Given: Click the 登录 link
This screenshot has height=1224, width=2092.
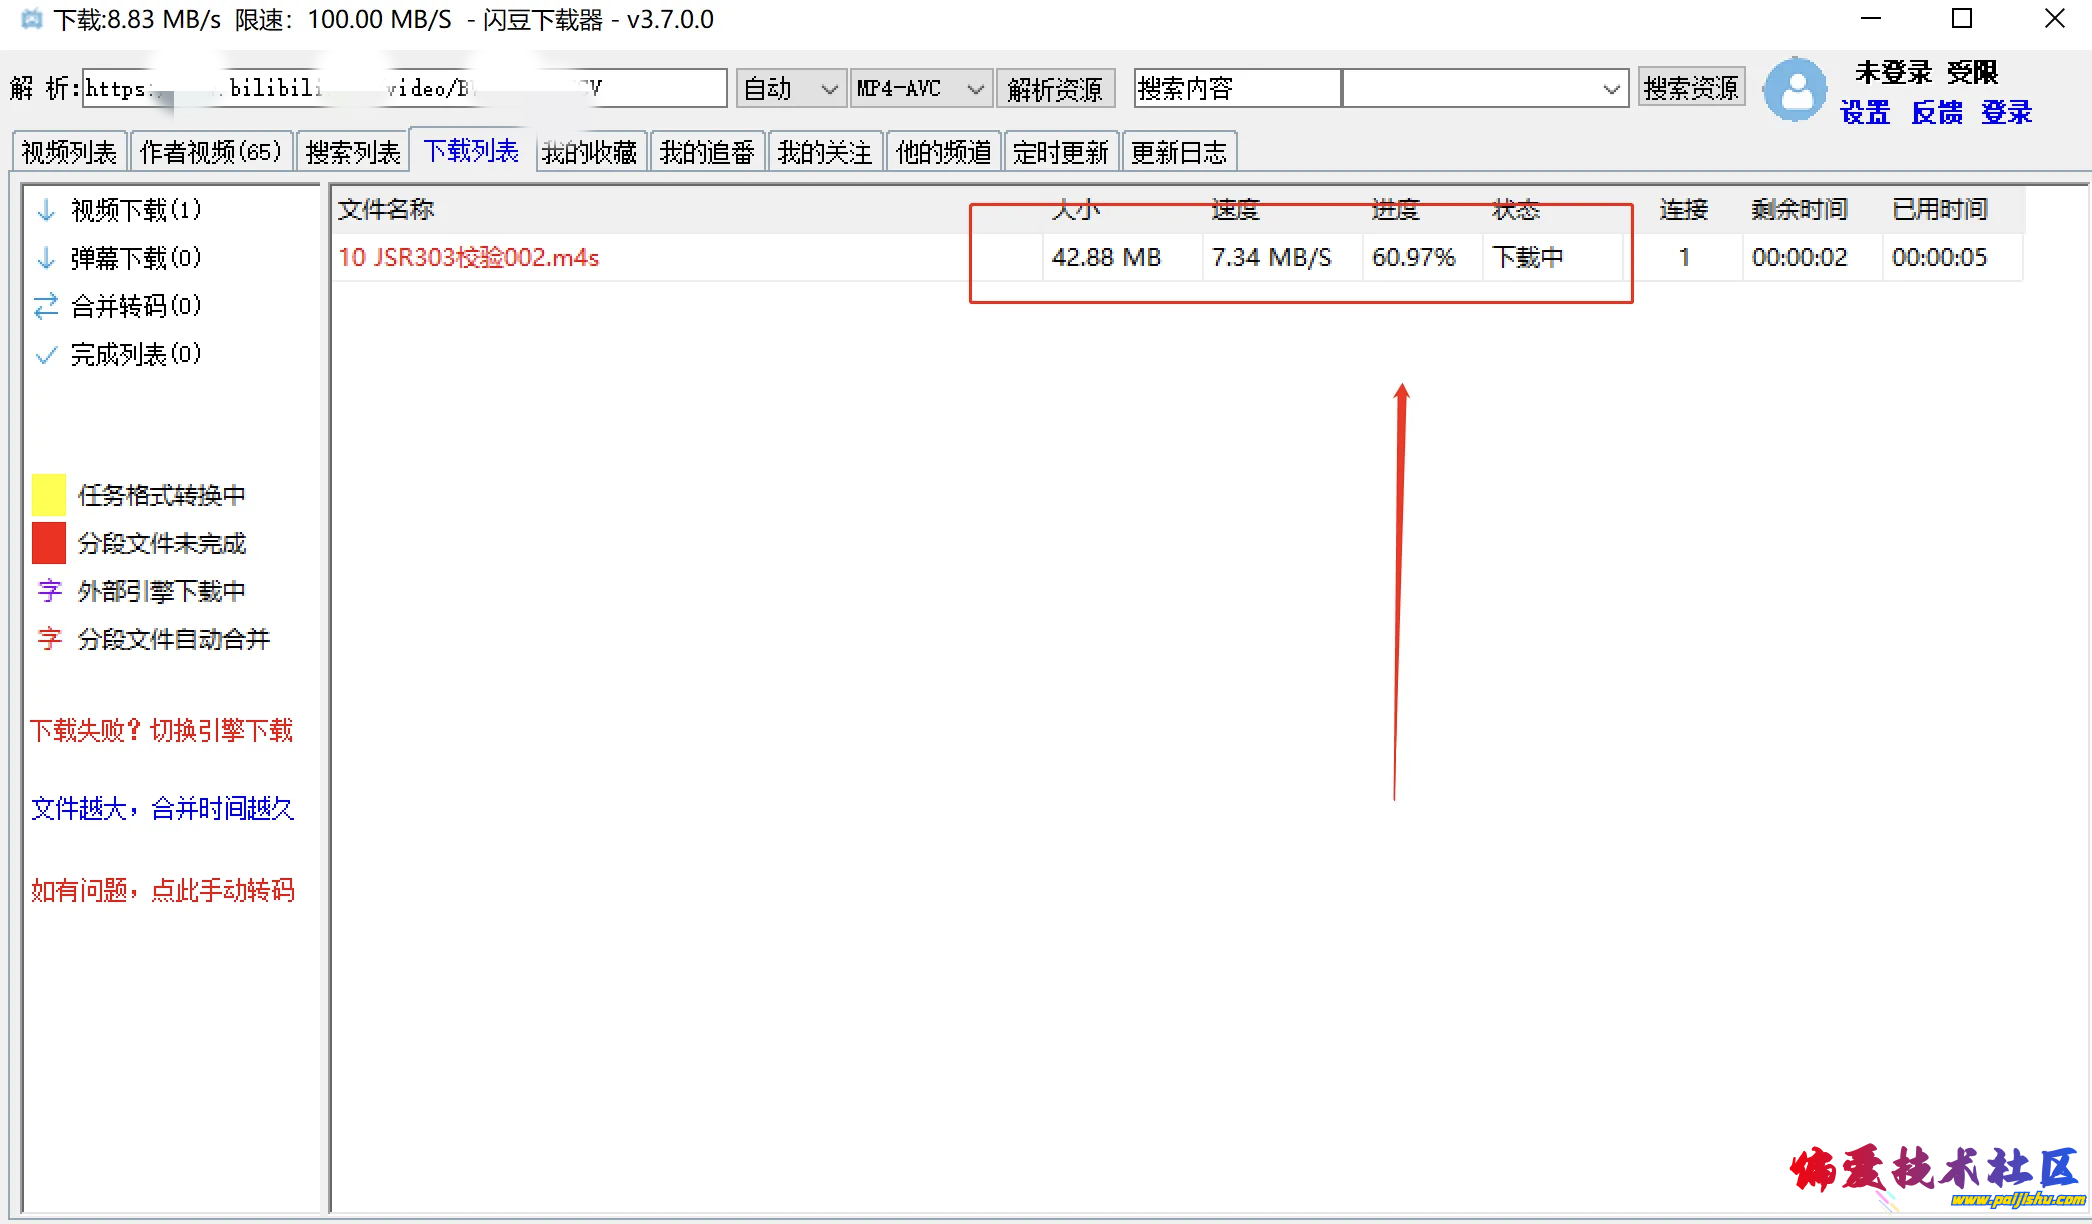Looking at the screenshot, I should tap(2005, 113).
